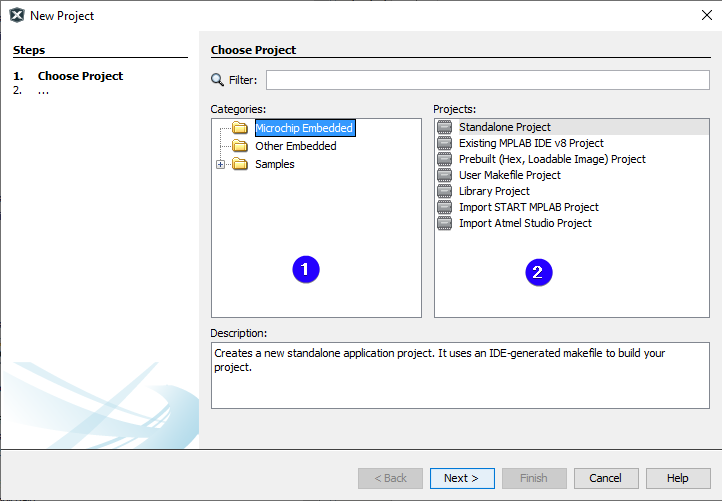Click the Description text box
Viewport: 722px width, 501px height.
click(460, 375)
